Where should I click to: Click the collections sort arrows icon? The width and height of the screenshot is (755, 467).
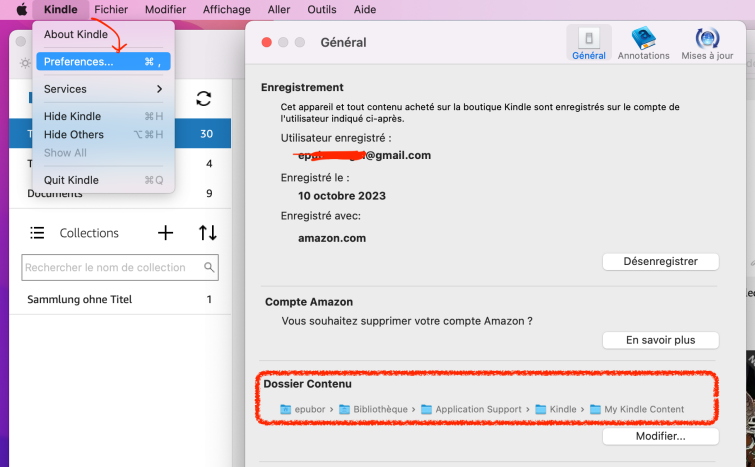(208, 233)
